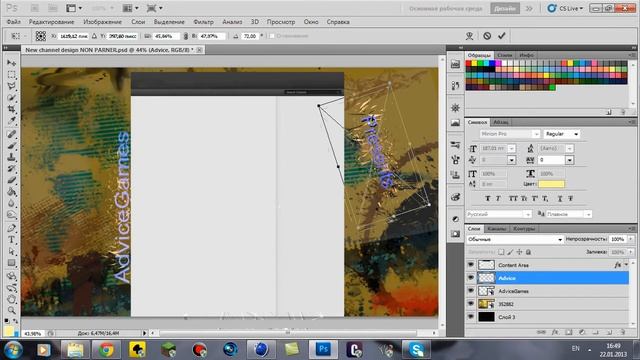
Task: Select the Clone Stamp tool
Action: tap(11, 157)
